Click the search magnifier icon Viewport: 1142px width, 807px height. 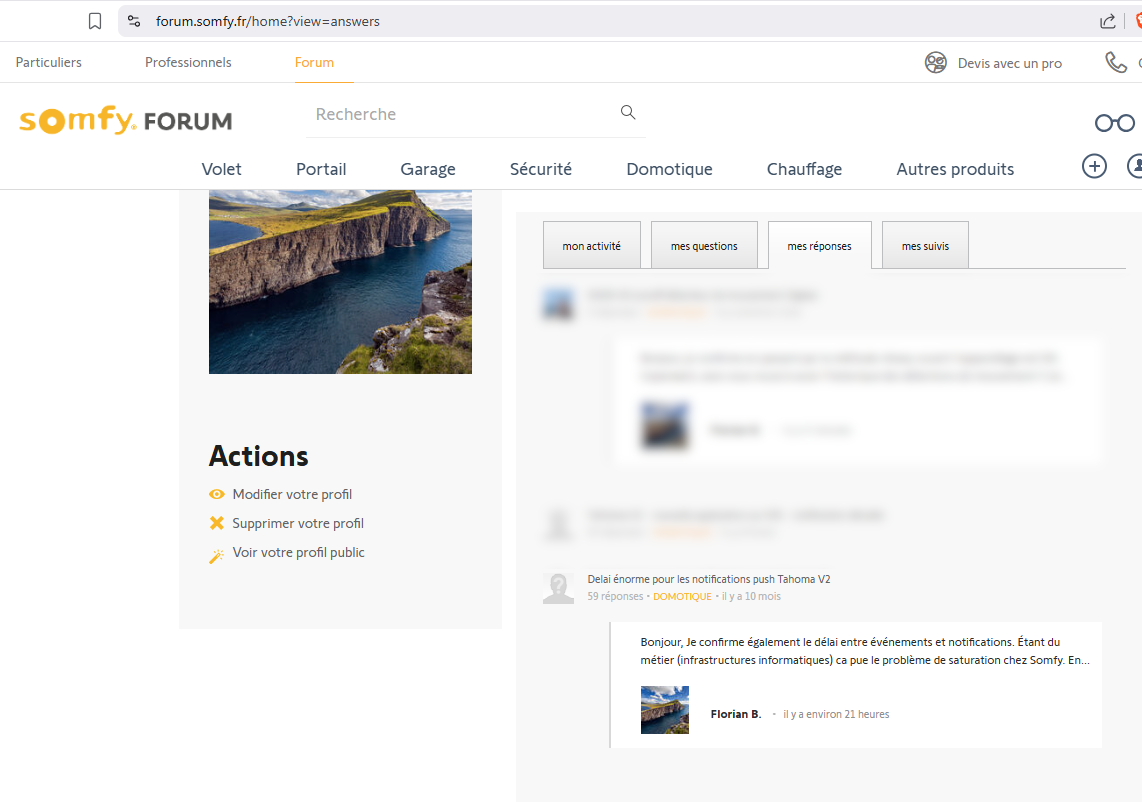(628, 113)
